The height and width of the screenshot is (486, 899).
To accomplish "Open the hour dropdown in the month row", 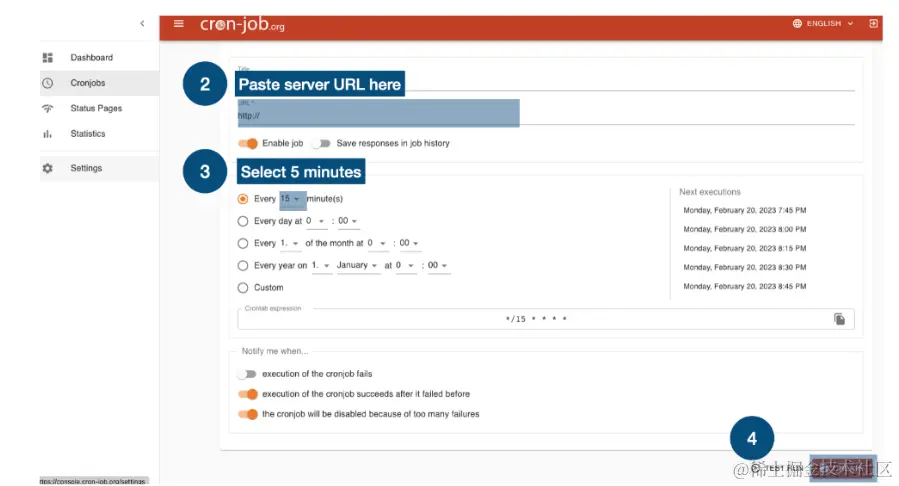I will [377, 244].
